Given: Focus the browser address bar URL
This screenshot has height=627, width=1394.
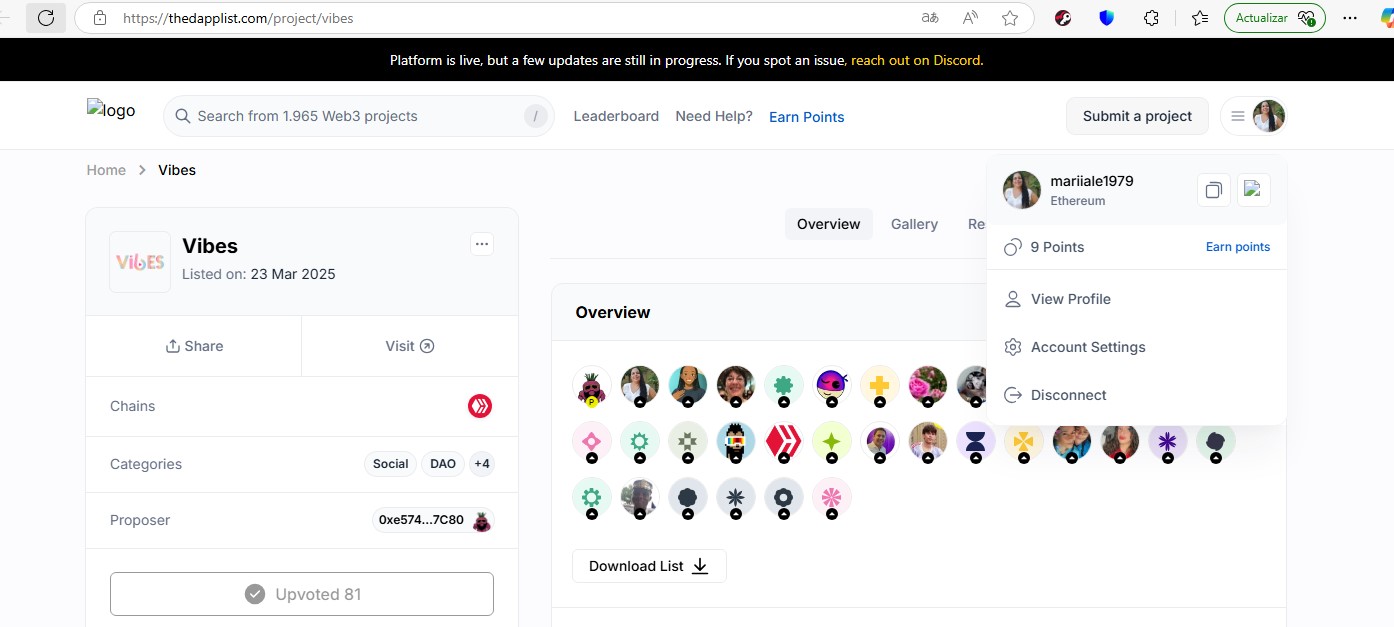Looking at the screenshot, I should click(238, 18).
